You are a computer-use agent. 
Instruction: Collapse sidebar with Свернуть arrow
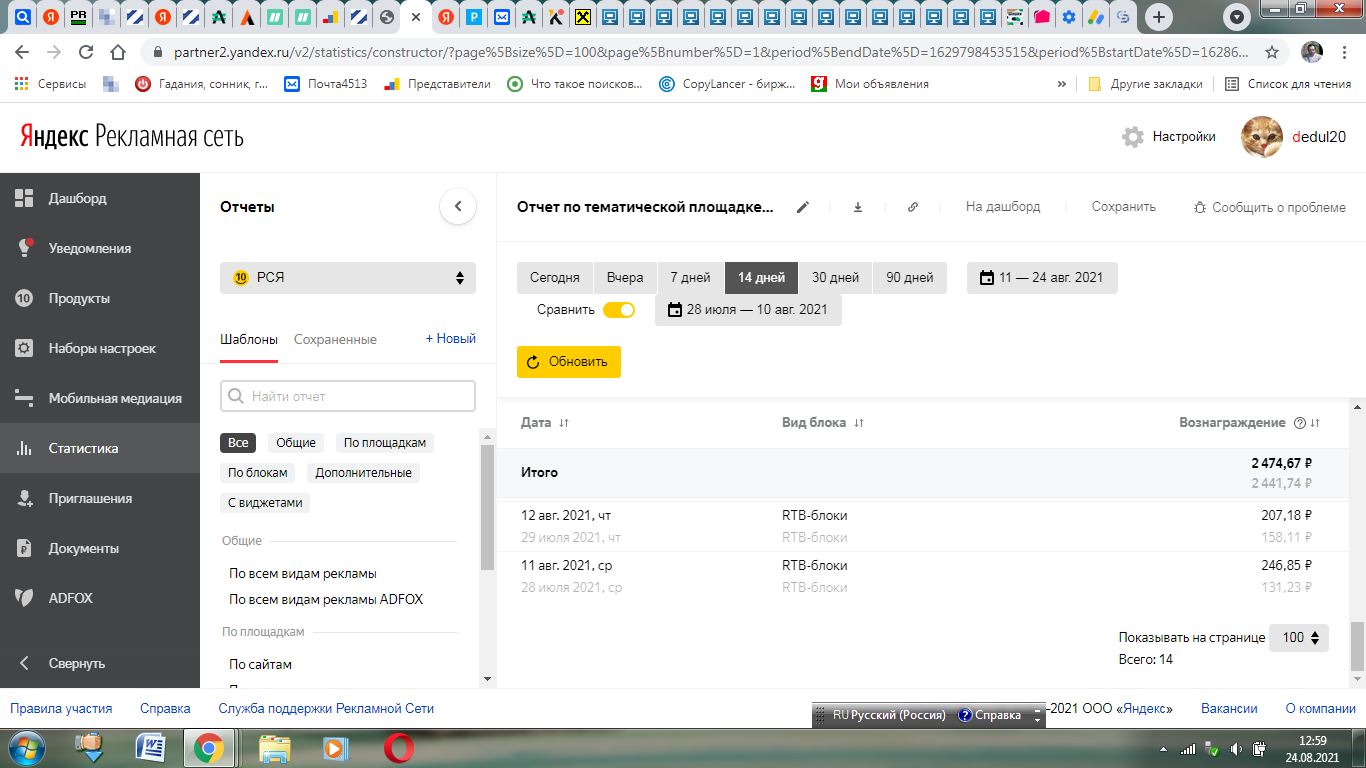(25, 663)
